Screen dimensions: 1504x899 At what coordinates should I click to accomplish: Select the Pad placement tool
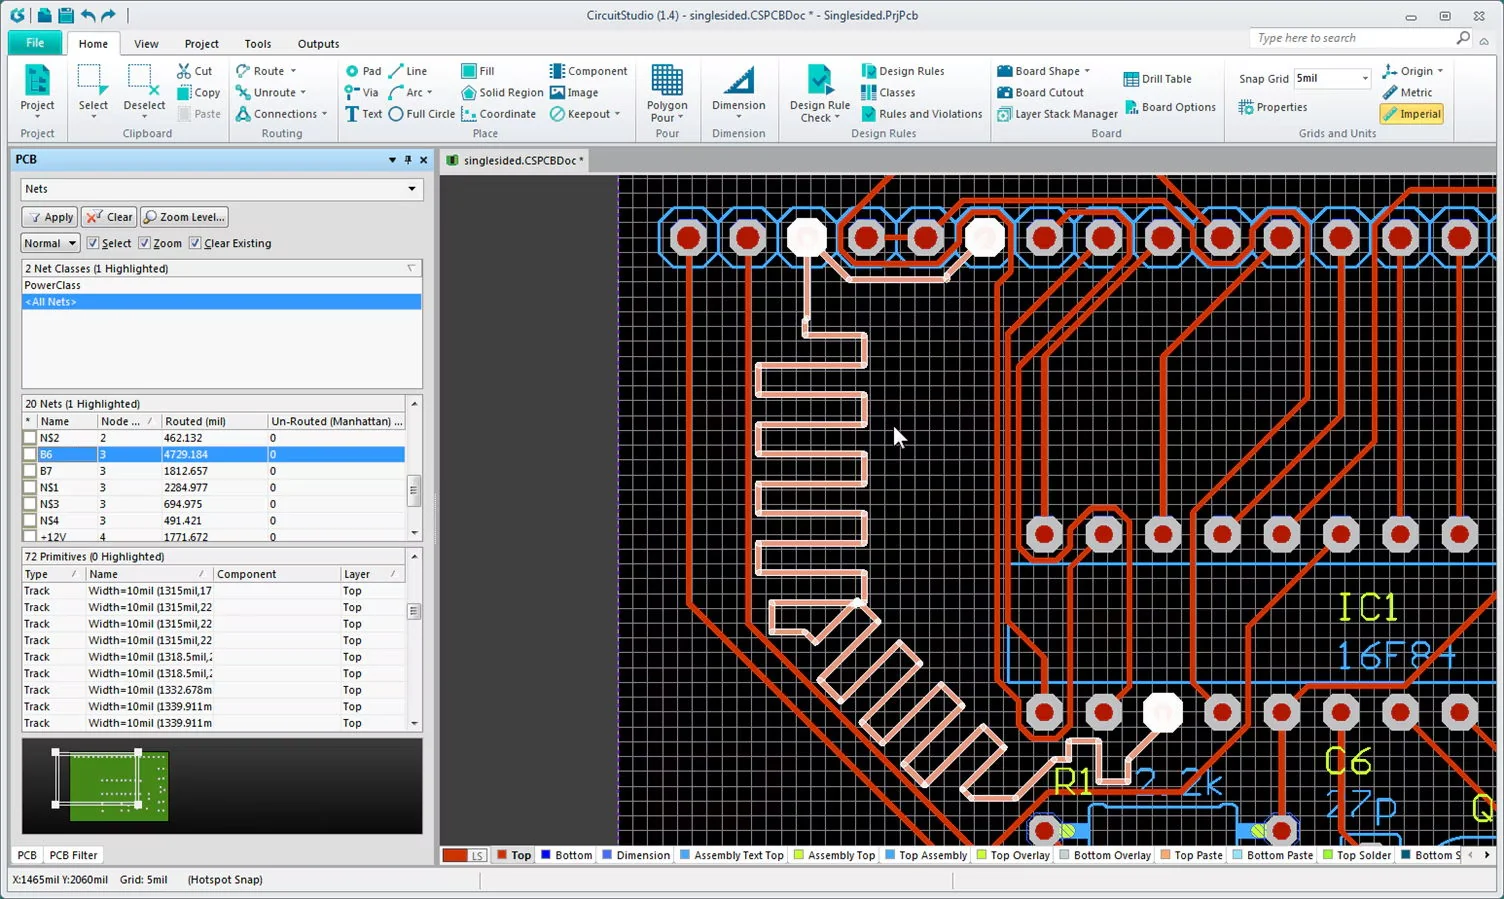point(362,71)
